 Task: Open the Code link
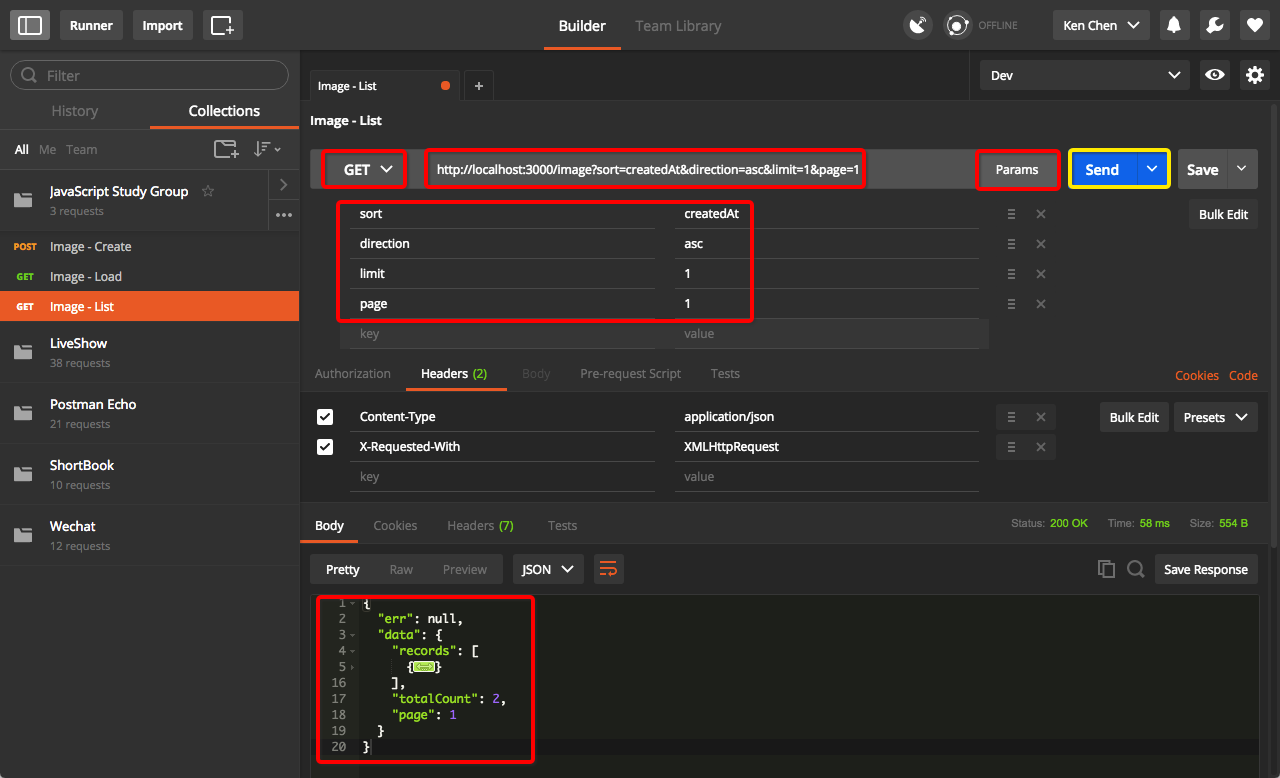tap(1243, 376)
